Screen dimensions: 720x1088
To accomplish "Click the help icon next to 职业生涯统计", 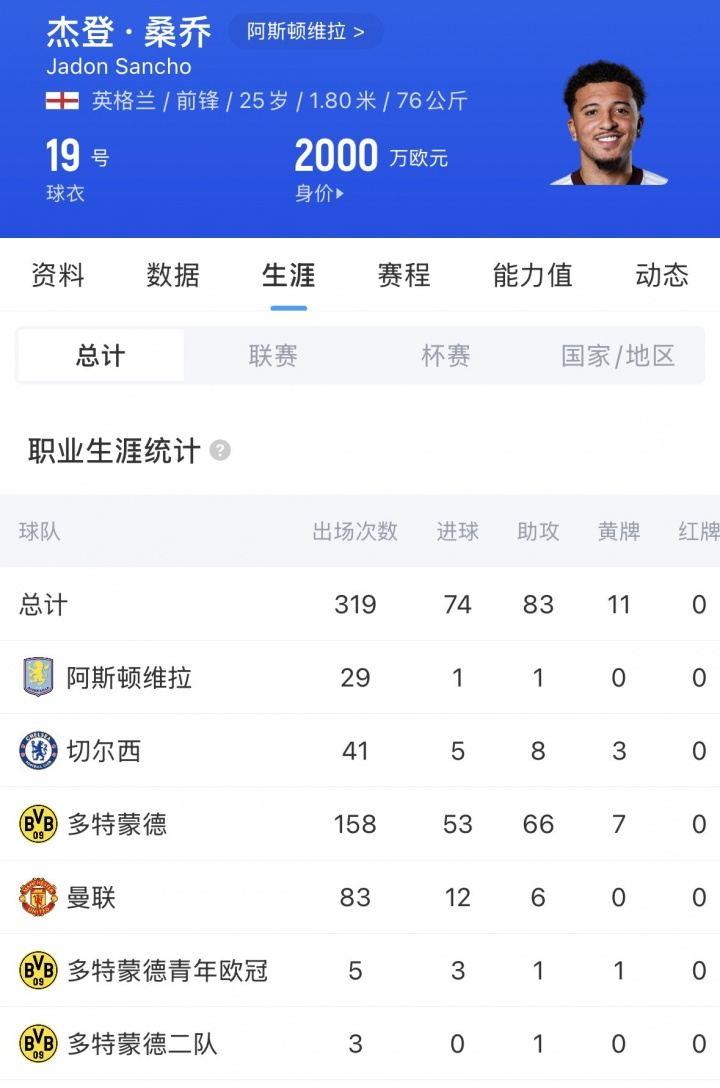I will pyautogui.click(x=220, y=451).
